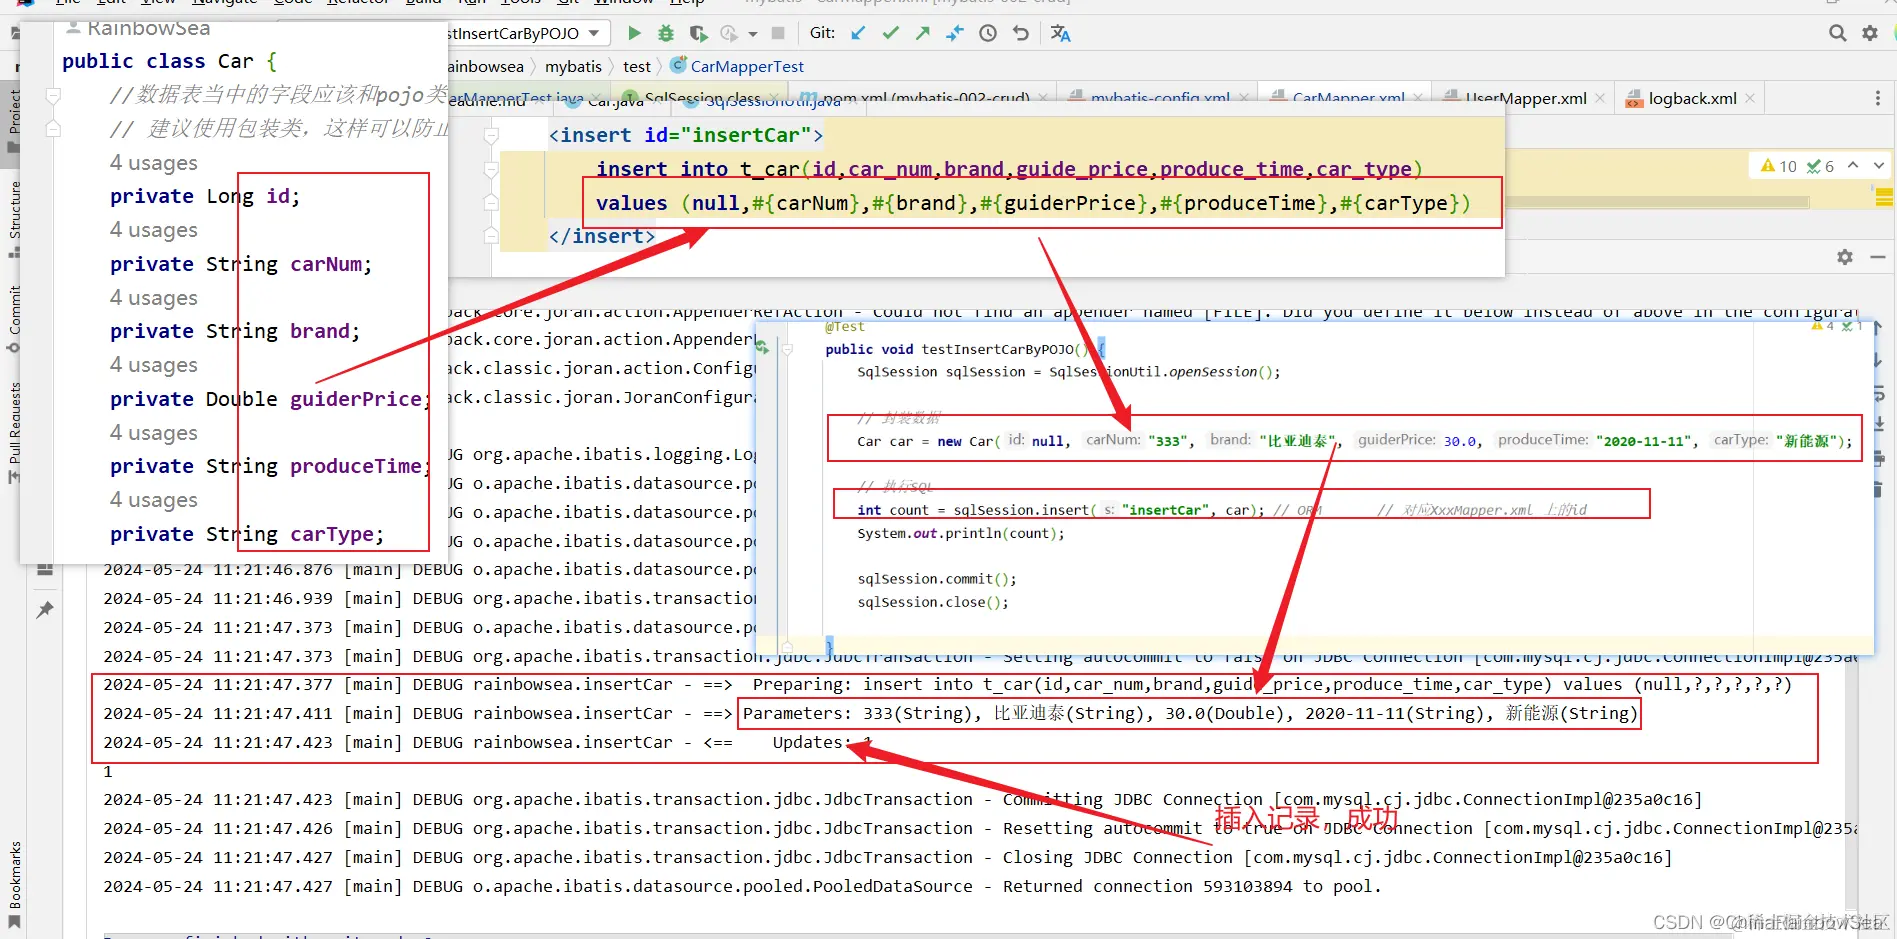The image size is (1897, 939).
Task: Click '4 usages' hint above carType field
Action: click(154, 500)
